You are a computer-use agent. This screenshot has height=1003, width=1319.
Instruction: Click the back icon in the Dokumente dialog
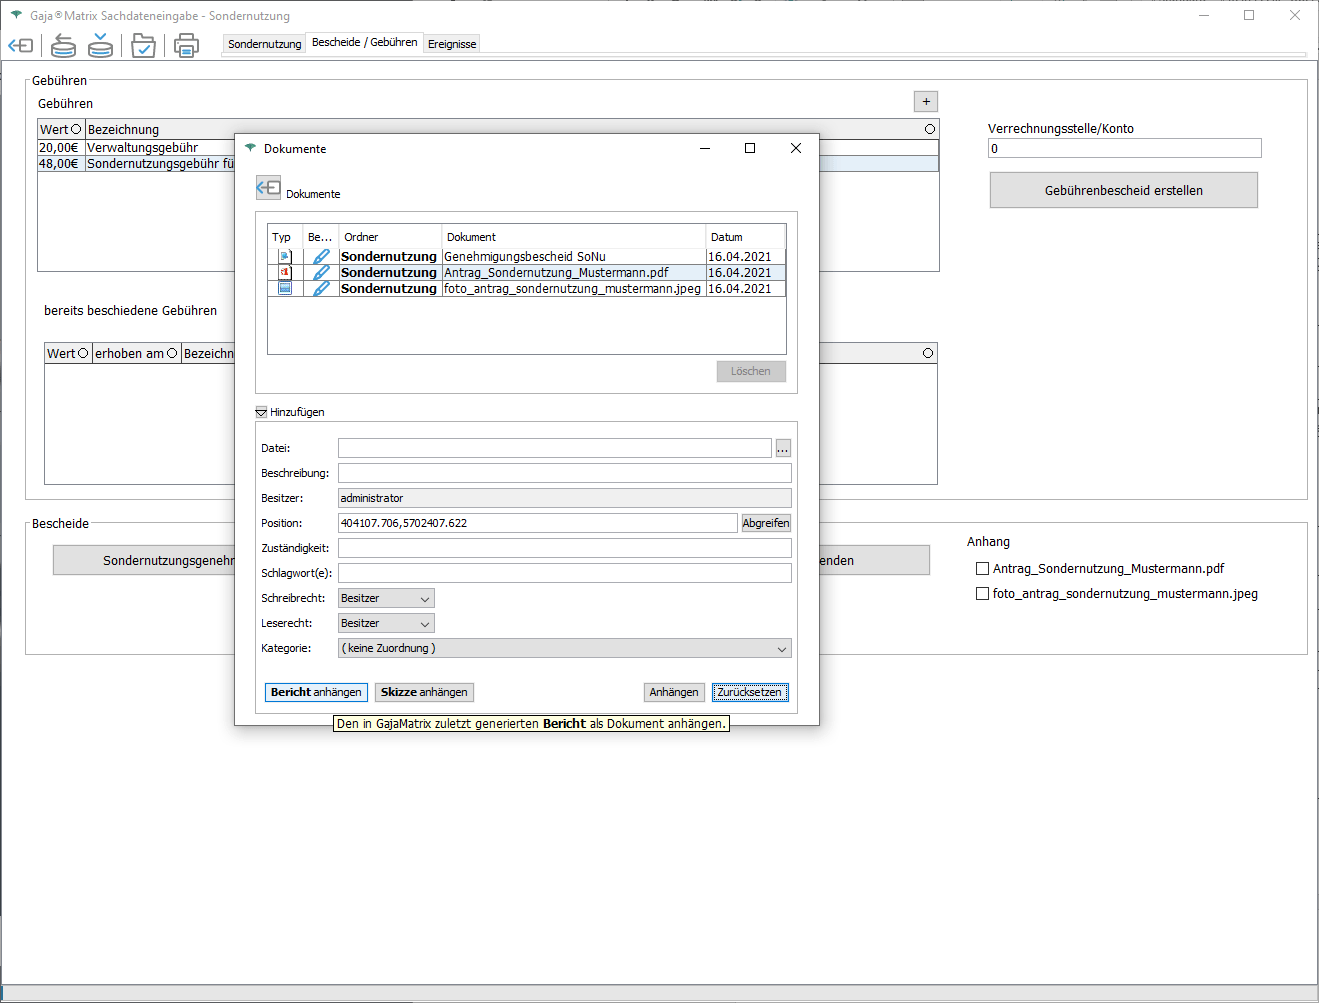point(268,188)
